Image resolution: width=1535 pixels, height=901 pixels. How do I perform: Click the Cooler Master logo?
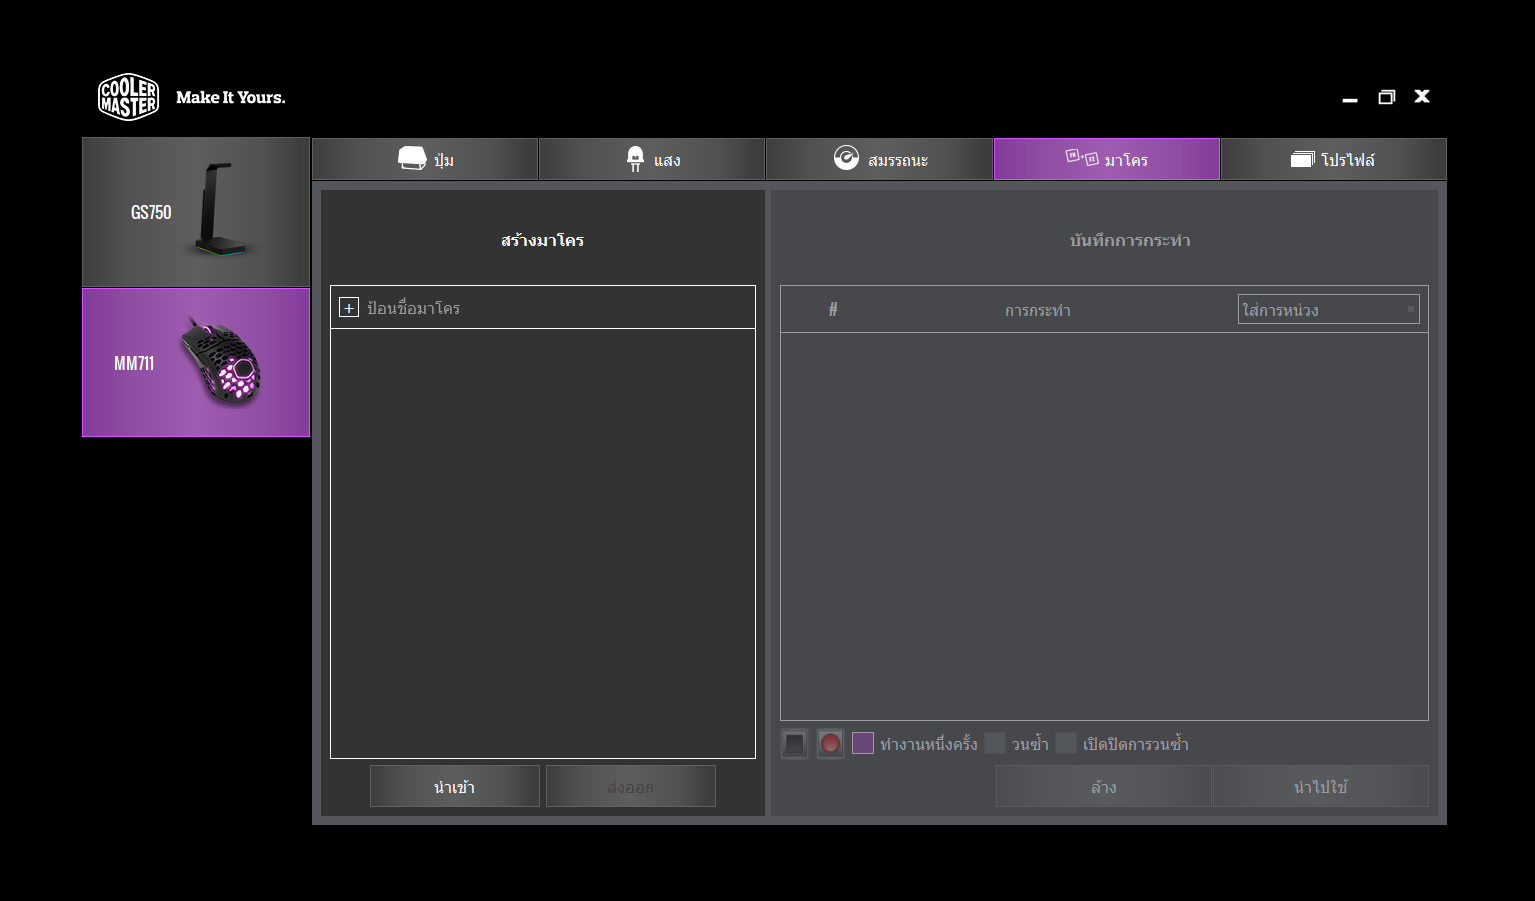tap(128, 97)
